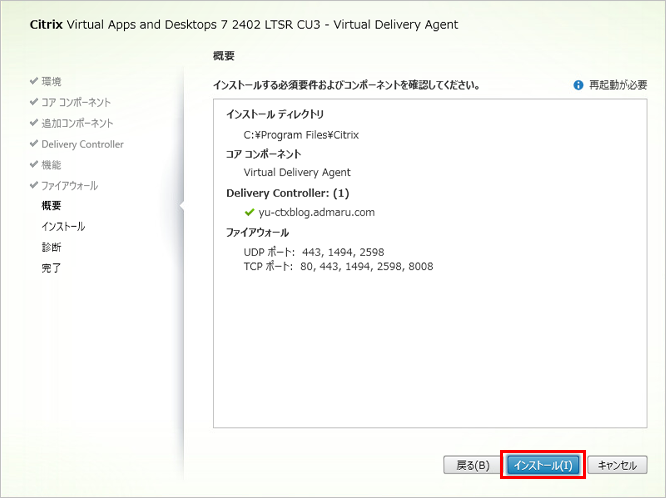Image resolution: width=666 pixels, height=498 pixels.
Task: Click the 再起動が必要 label text
Action: pos(618,86)
